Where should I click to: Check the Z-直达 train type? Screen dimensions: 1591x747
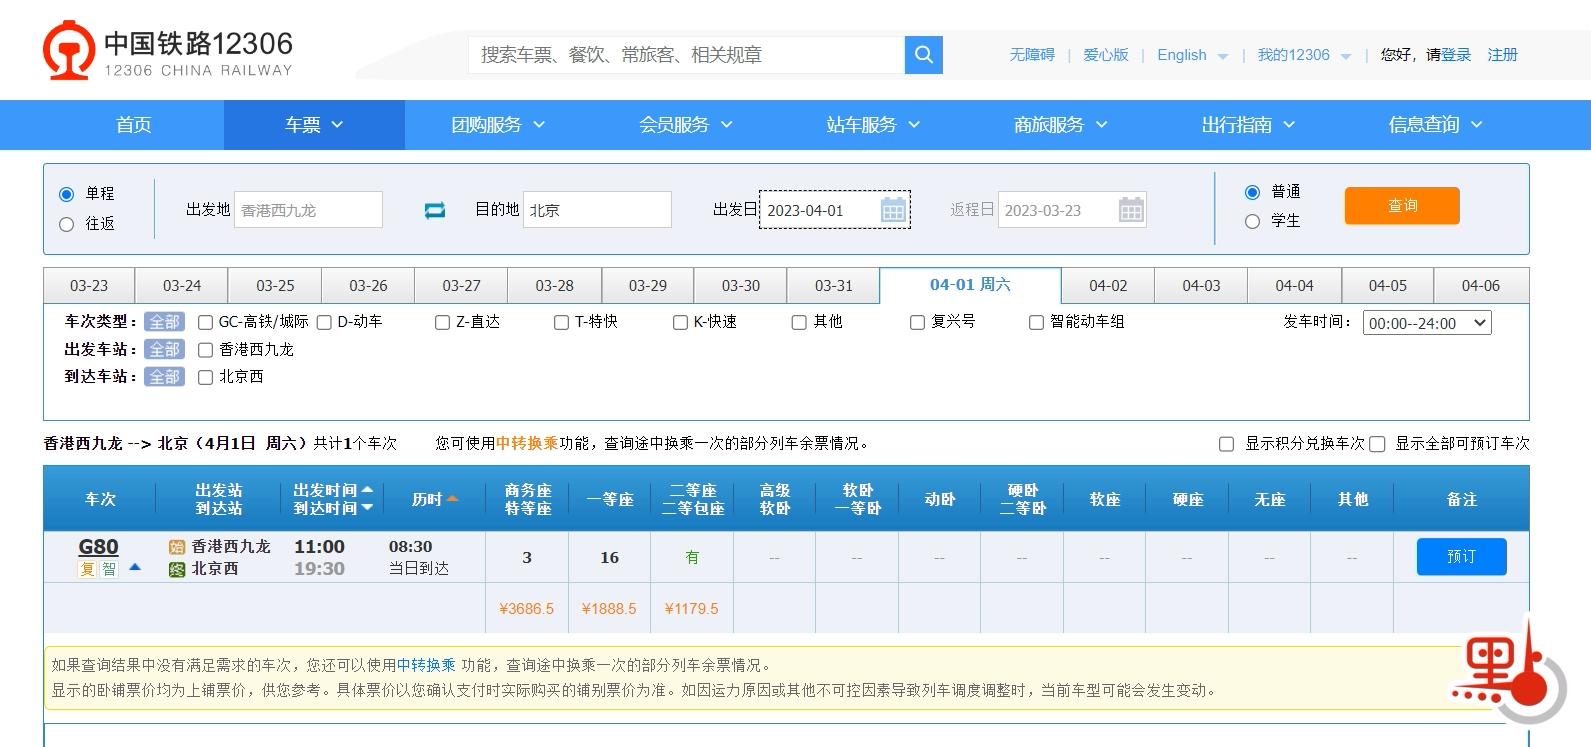pyautogui.click(x=443, y=322)
